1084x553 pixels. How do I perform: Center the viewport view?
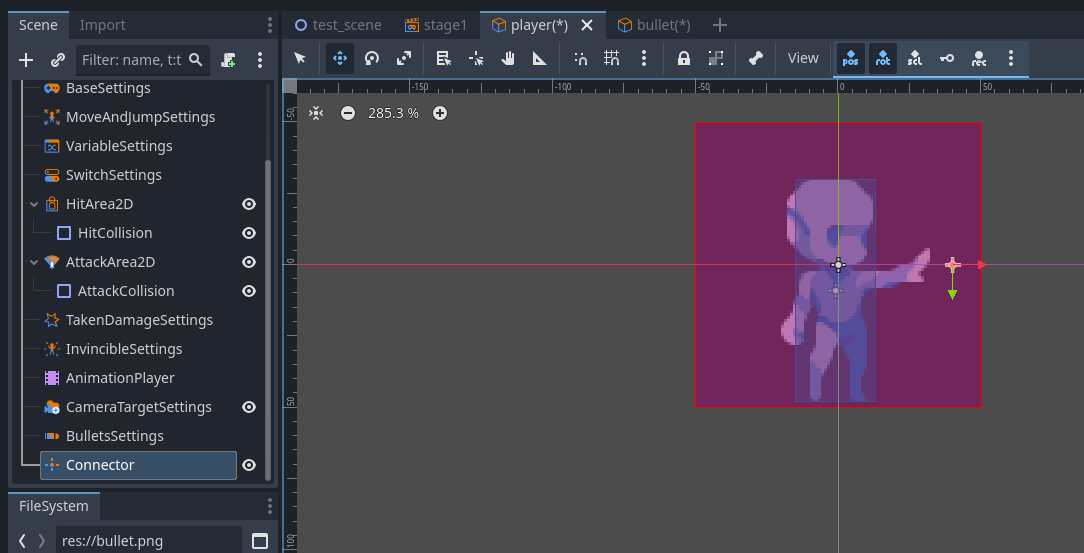316,113
